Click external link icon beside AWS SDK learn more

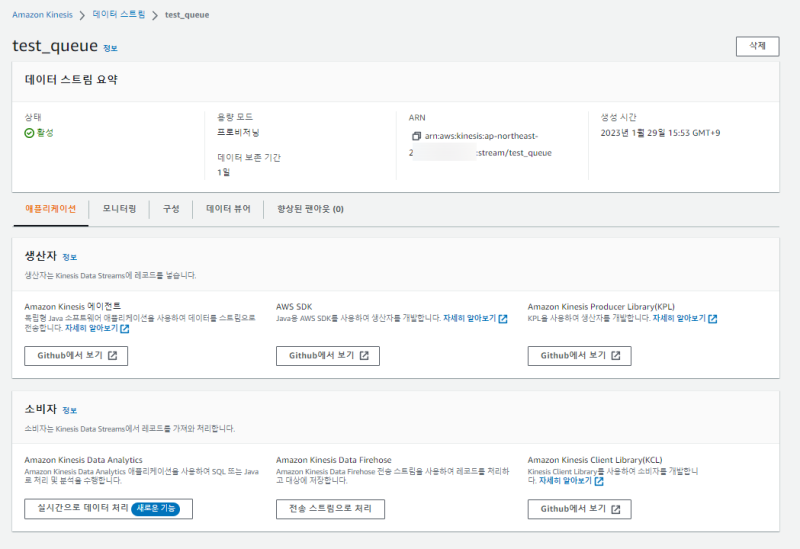tap(503, 319)
